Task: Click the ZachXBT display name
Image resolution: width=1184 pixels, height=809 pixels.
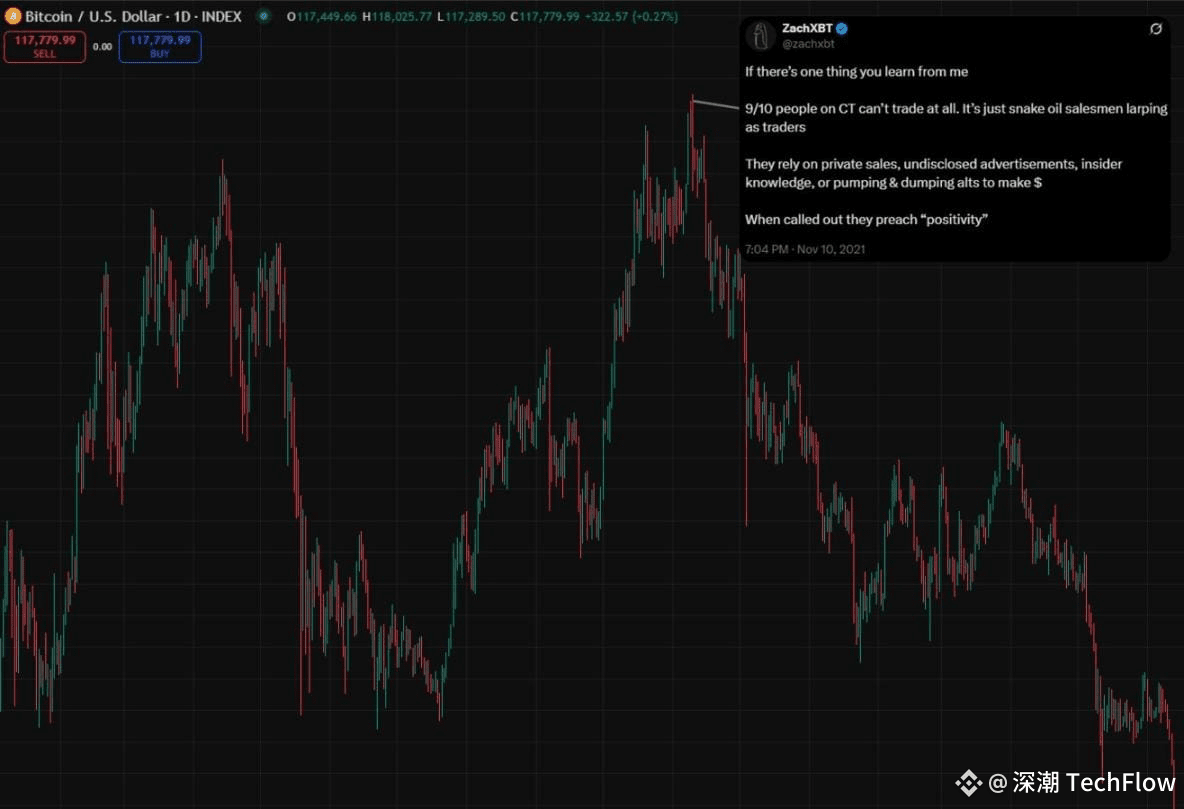Action: click(806, 28)
